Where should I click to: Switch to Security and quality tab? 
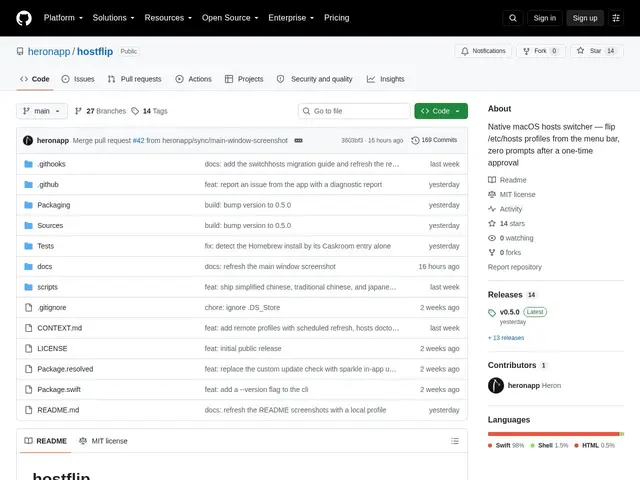click(314, 79)
